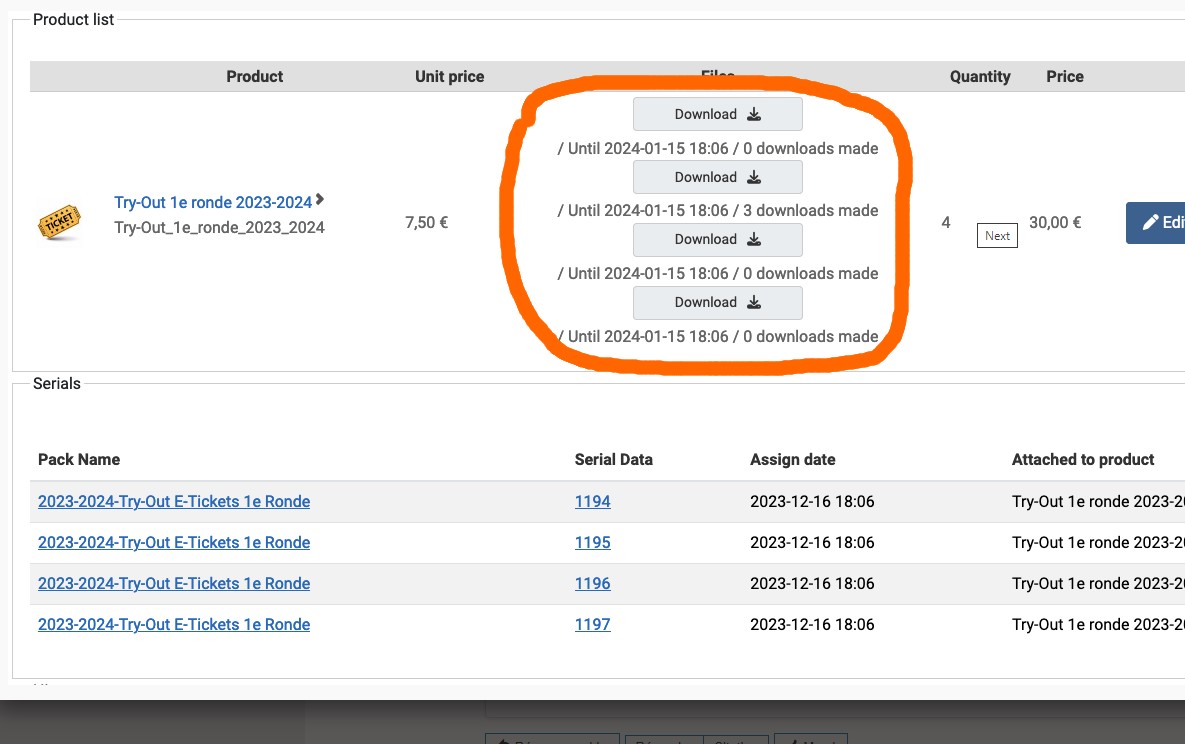Open serial data link 1197

pos(592,625)
